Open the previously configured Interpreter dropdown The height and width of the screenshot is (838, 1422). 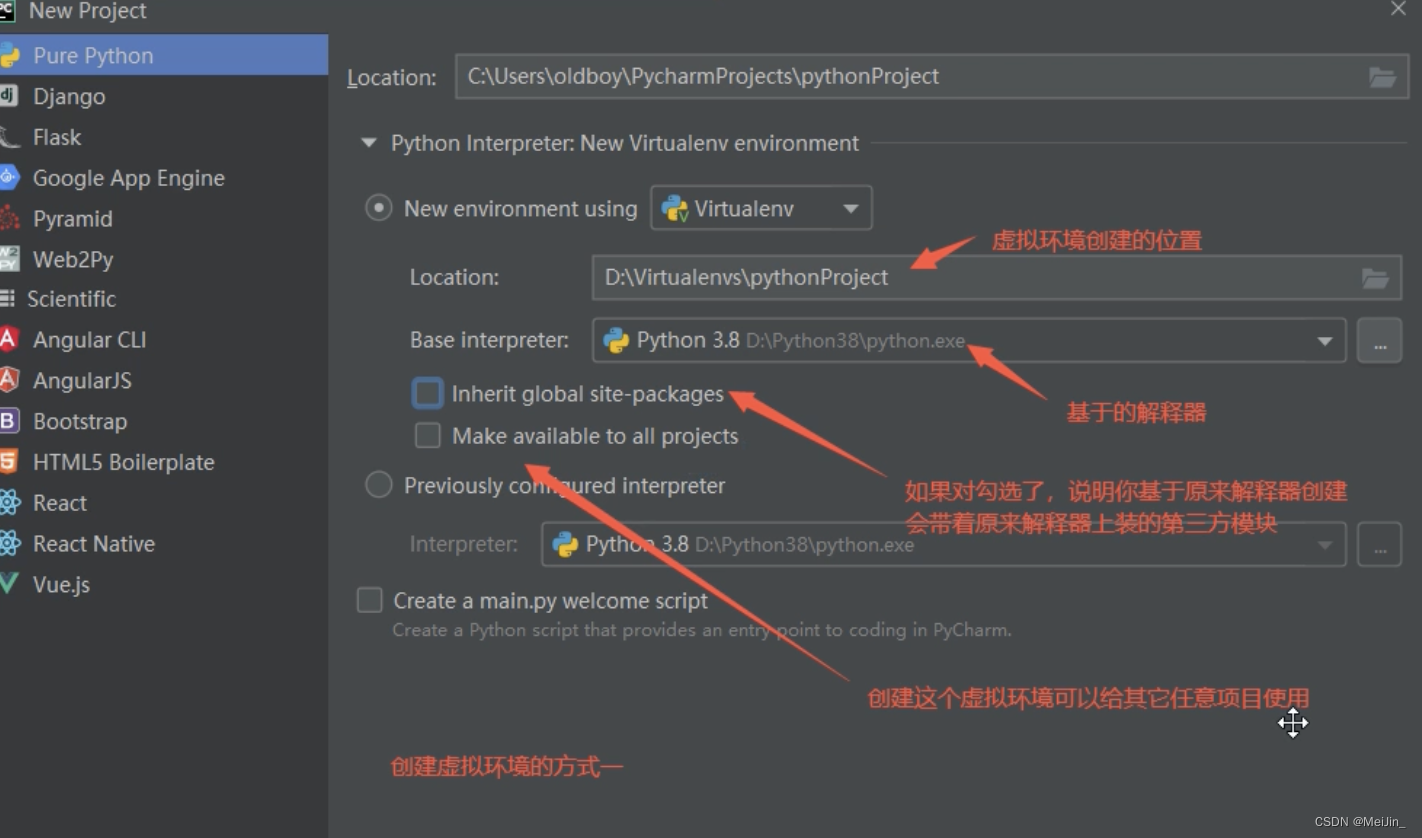[943, 545]
